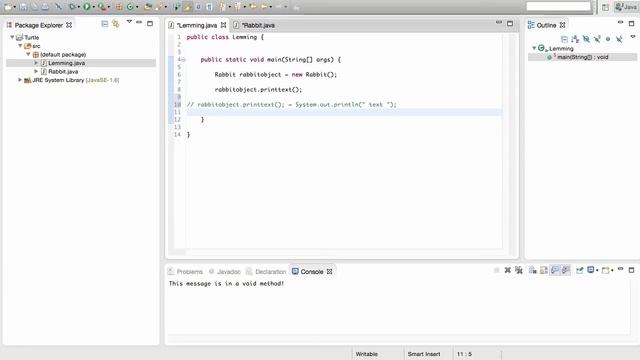Click Pin Console icon
Viewport: 640px width, 360px height.
click(x=580, y=270)
